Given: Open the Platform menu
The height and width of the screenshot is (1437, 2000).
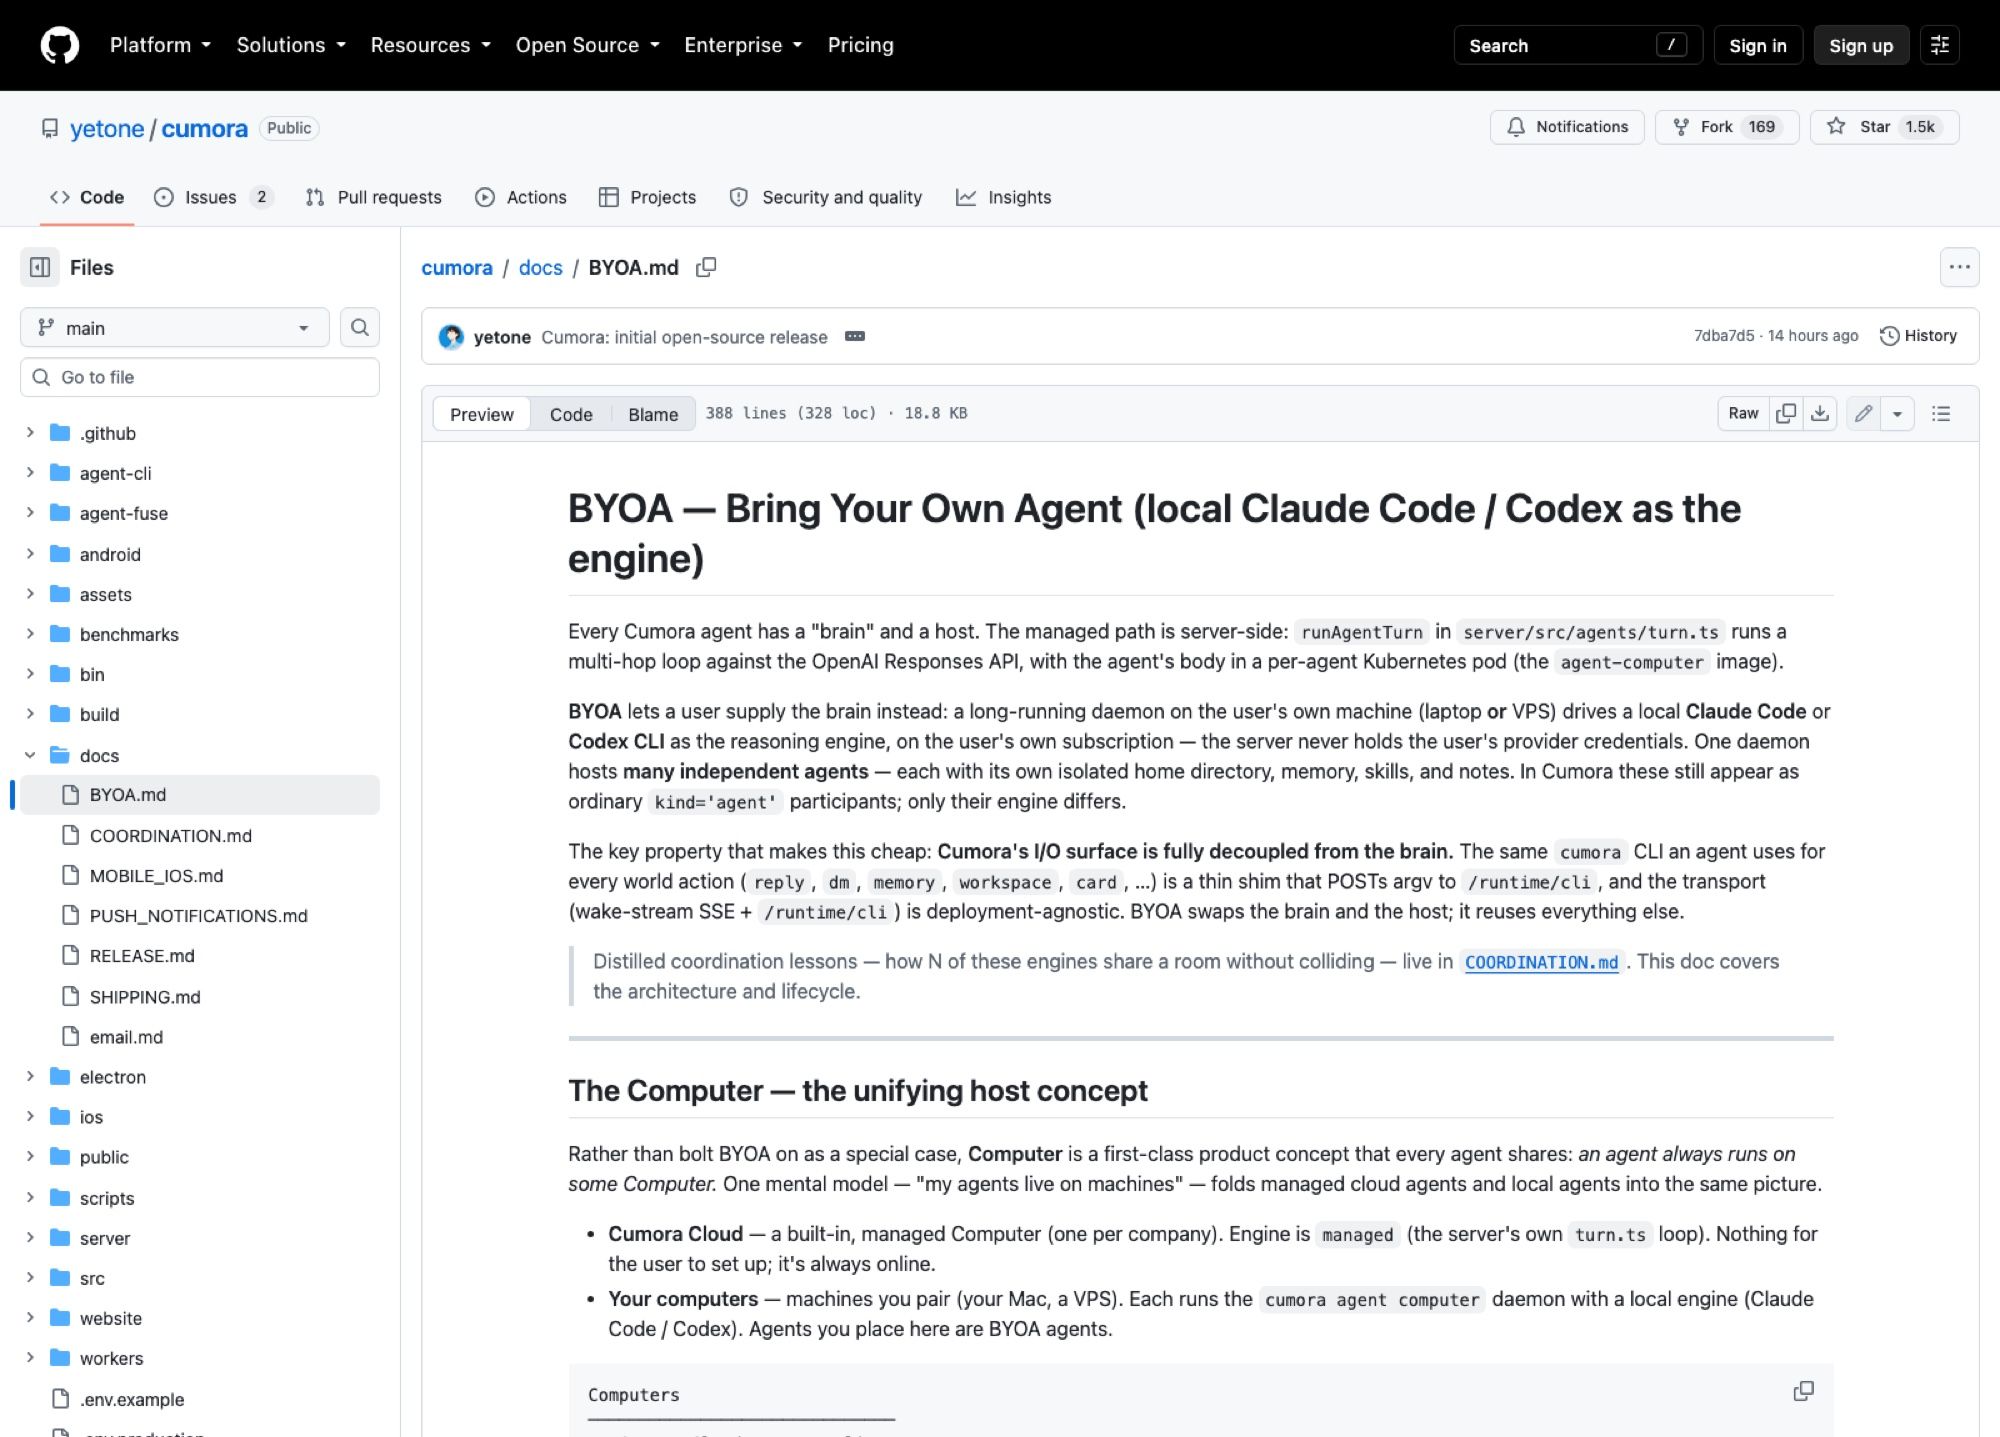Looking at the screenshot, I should 160,45.
